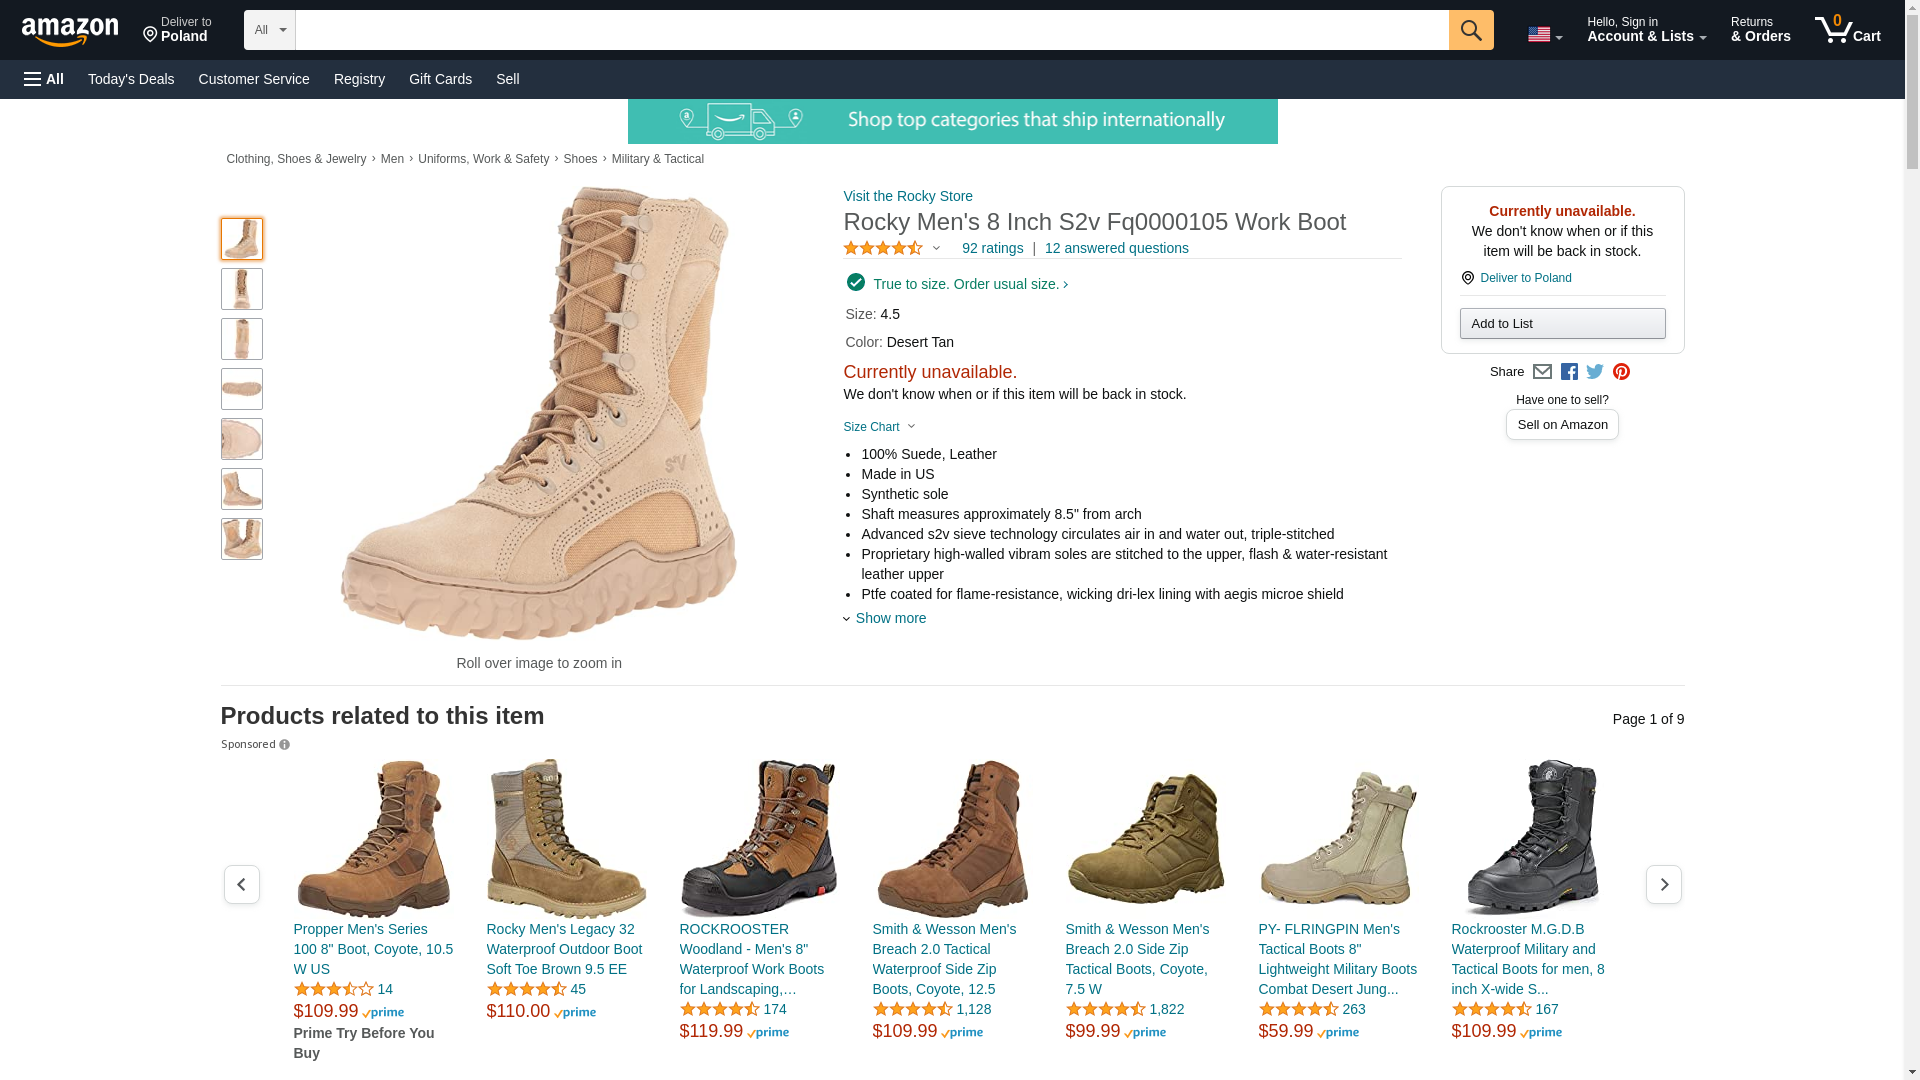Open the All hamburger menu
Viewport: 1920px width, 1080px height.
point(44,79)
